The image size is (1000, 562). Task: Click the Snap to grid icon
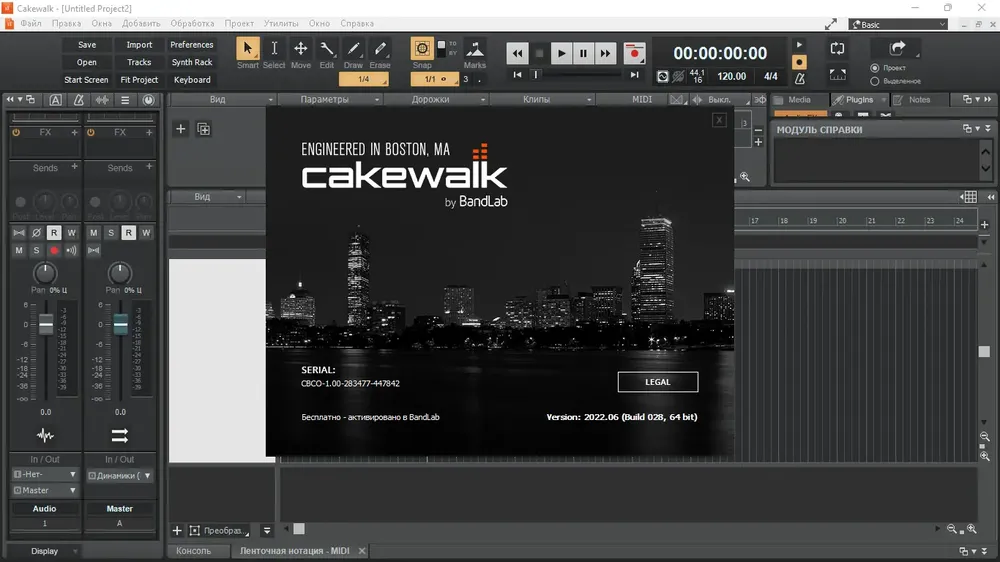(x=422, y=48)
